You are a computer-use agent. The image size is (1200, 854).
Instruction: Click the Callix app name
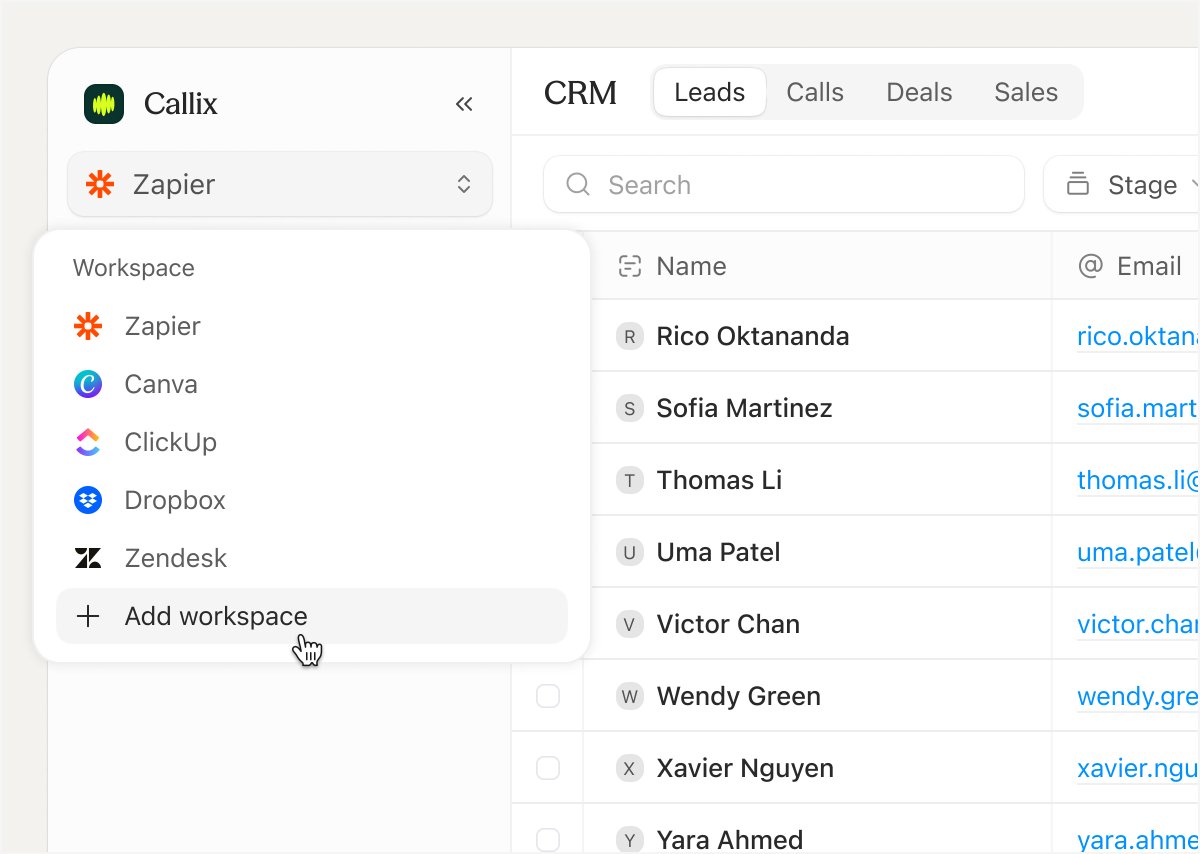[x=181, y=104]
